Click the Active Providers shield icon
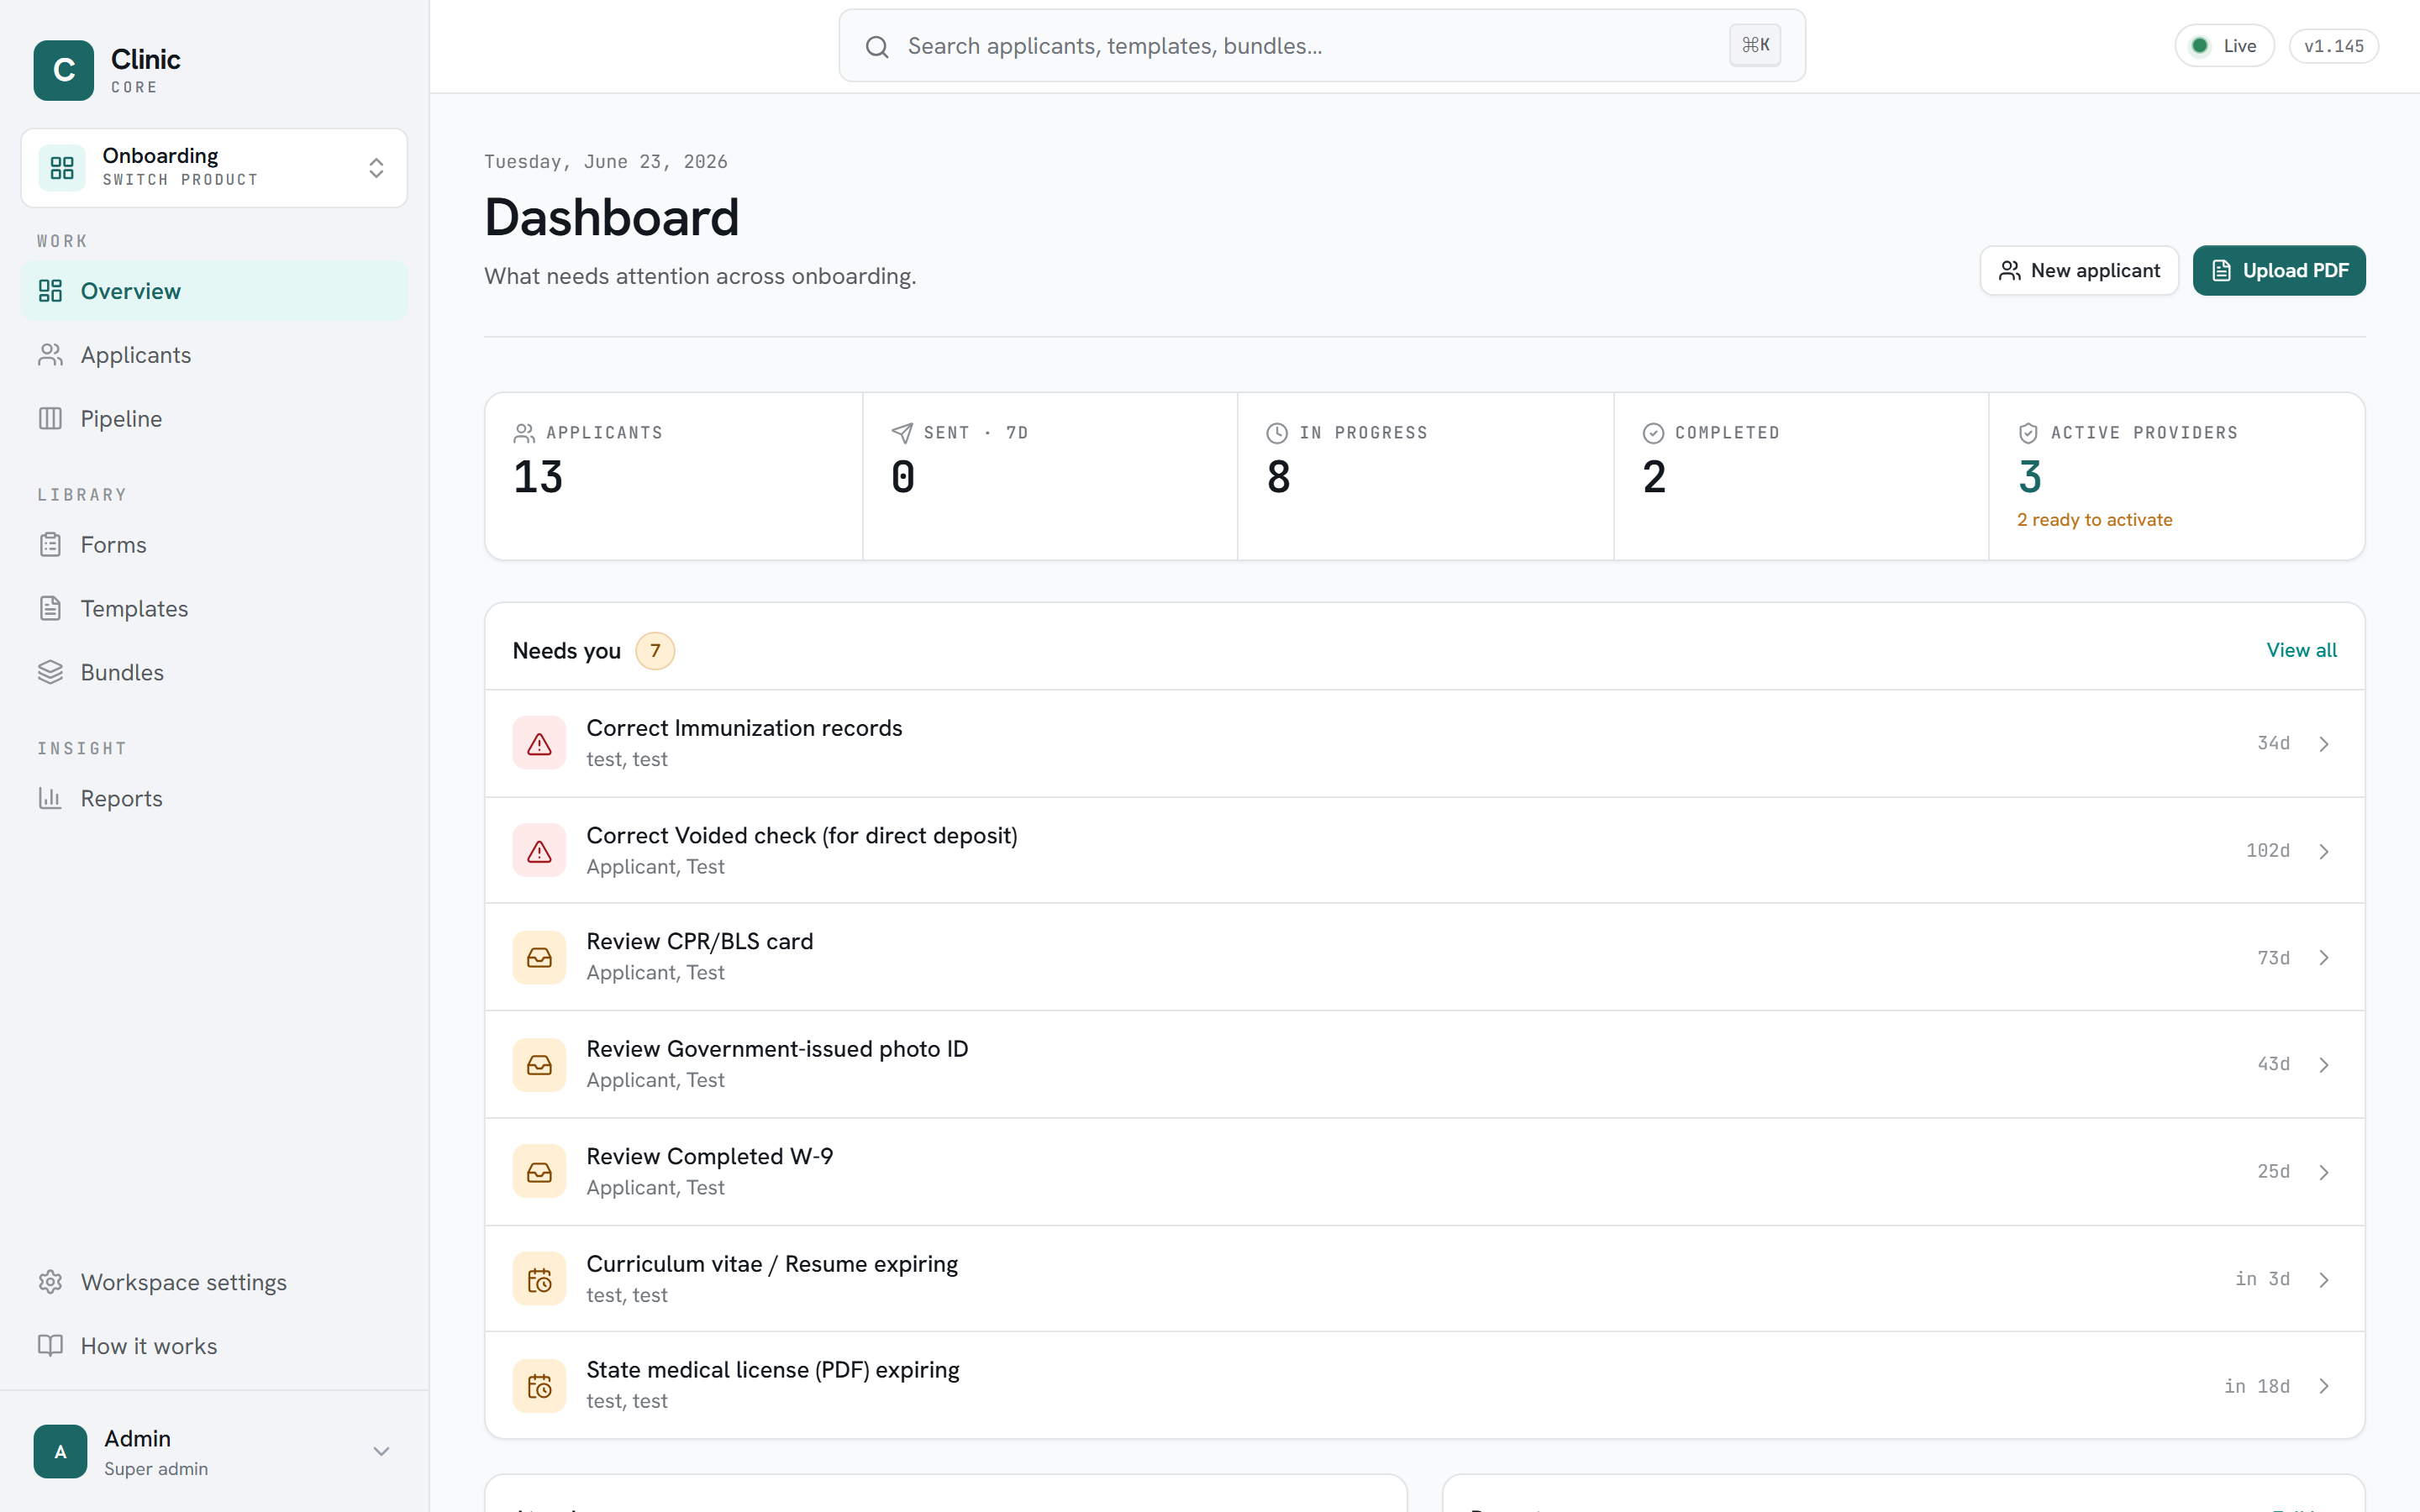Screen dimensions: 2420x1512 coord(2028,433)
